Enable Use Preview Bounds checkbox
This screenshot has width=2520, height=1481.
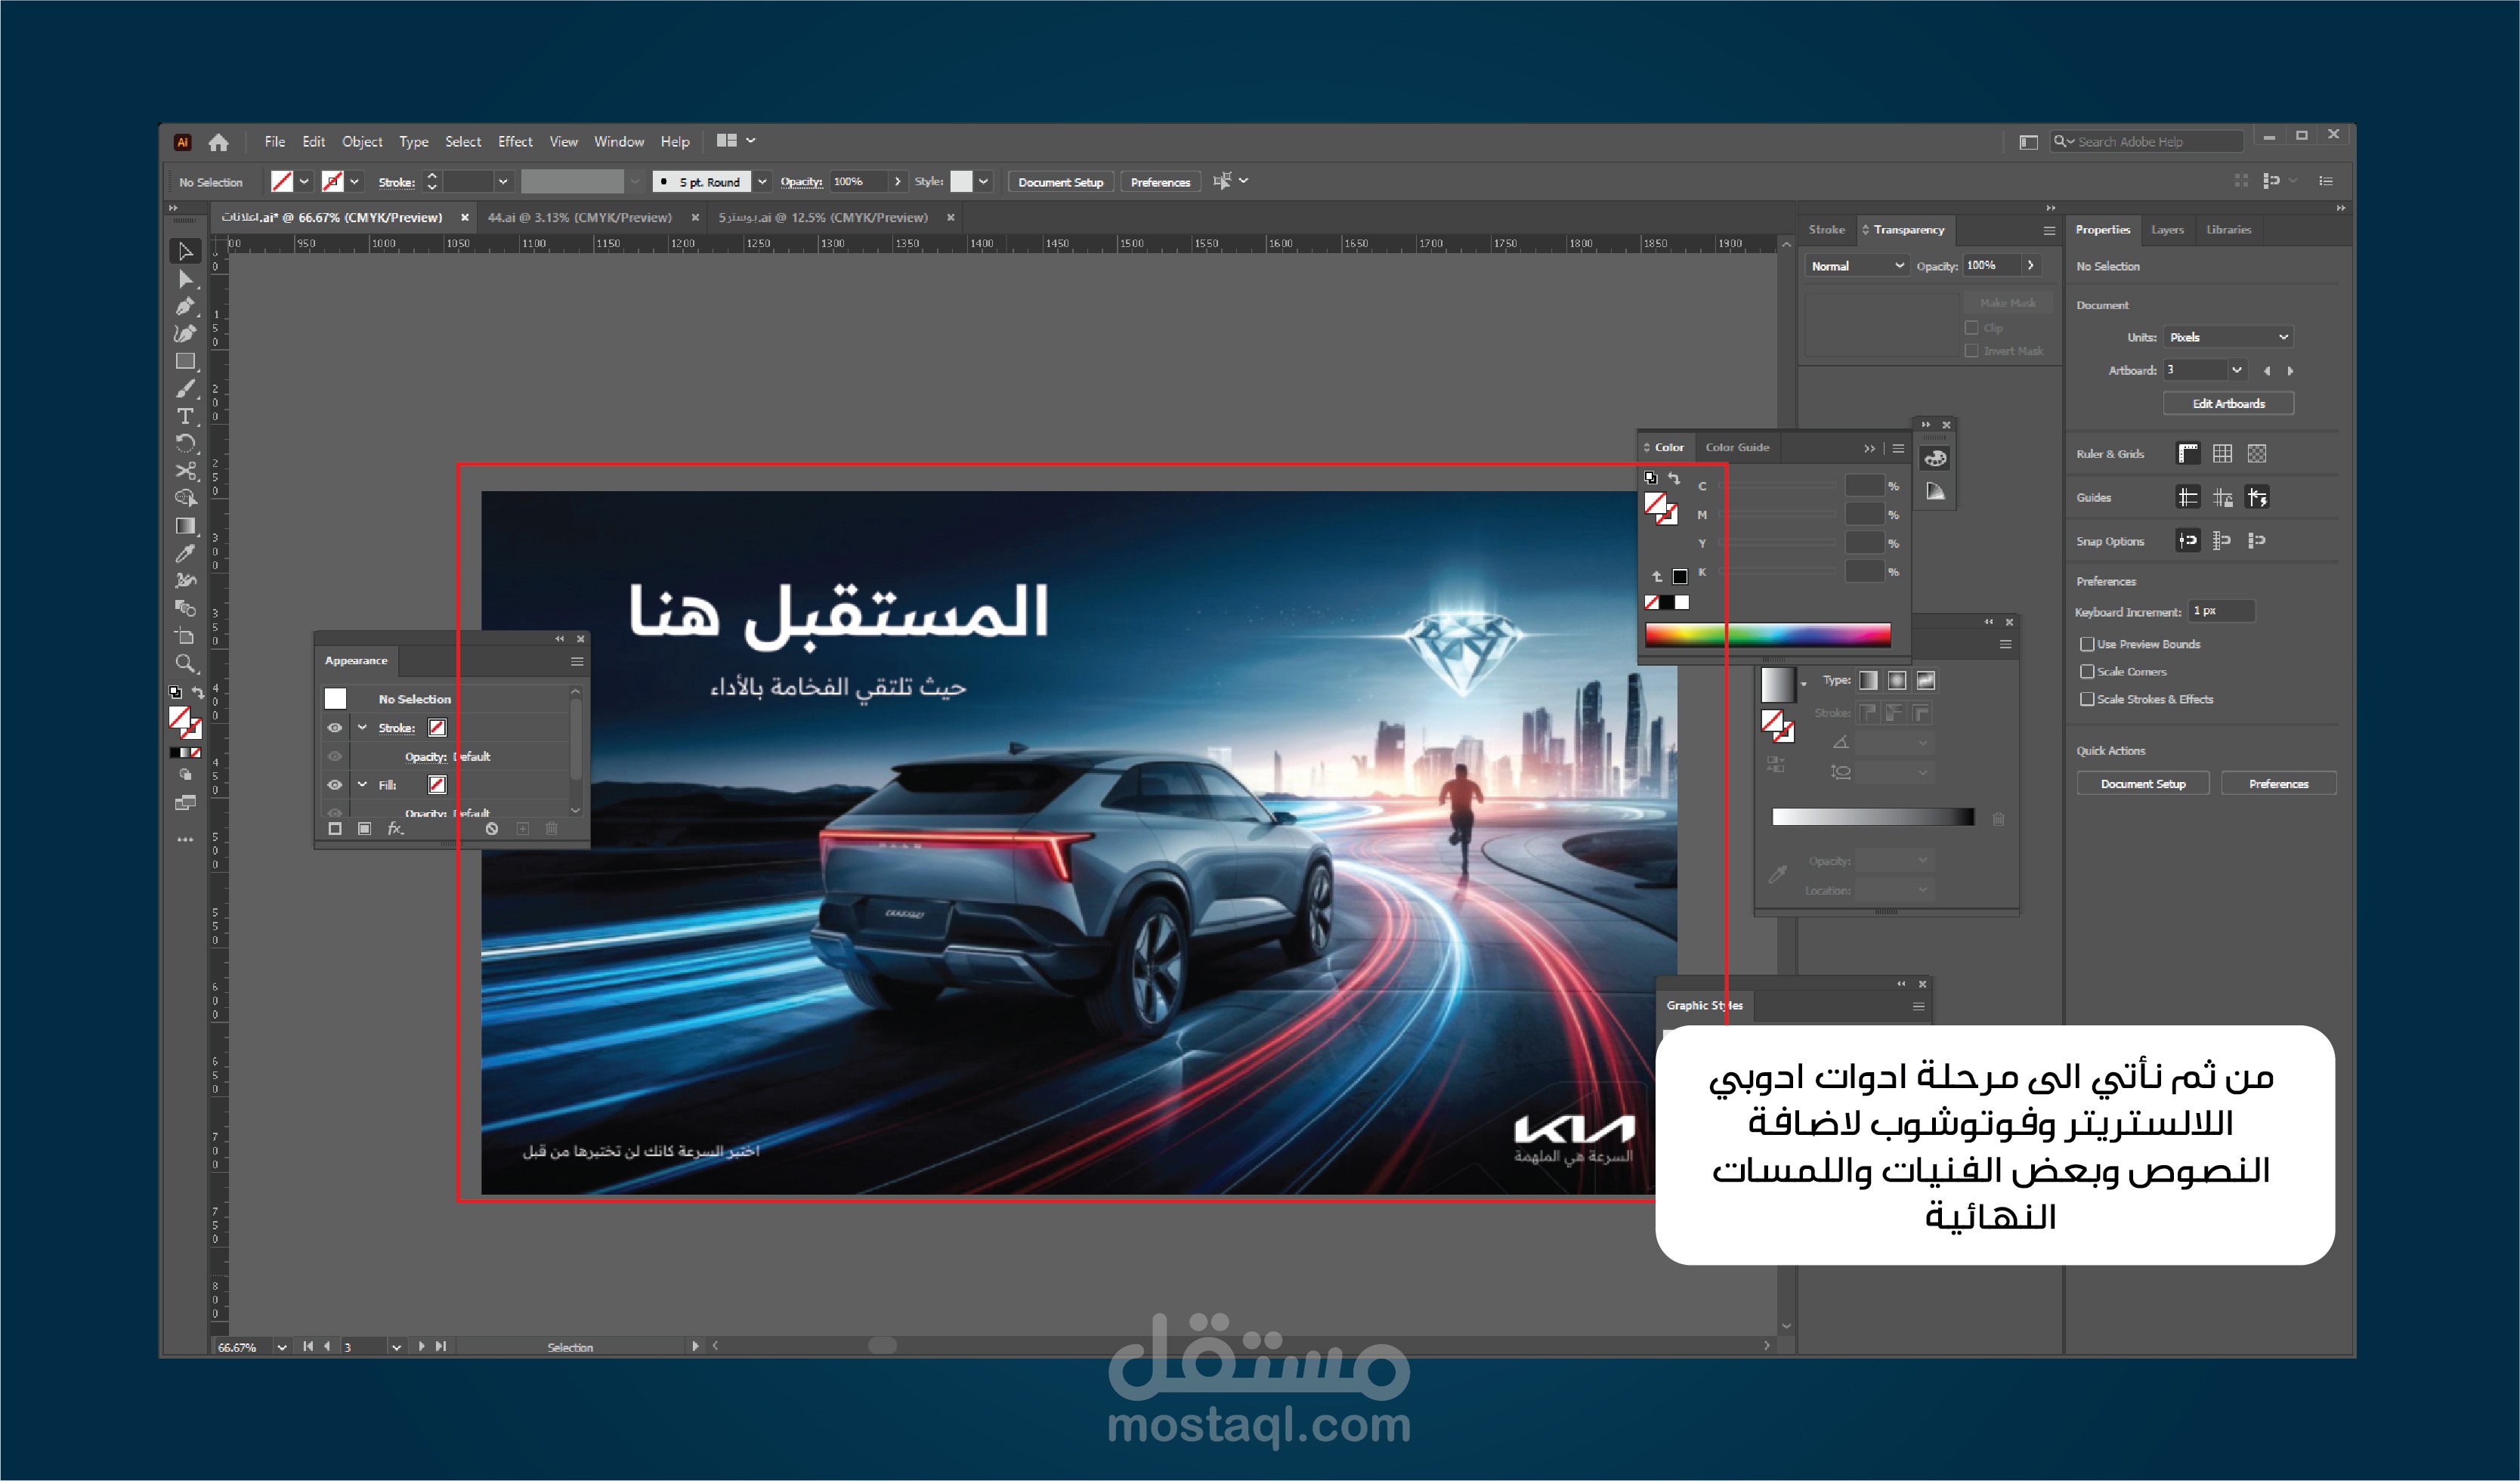2087,644
